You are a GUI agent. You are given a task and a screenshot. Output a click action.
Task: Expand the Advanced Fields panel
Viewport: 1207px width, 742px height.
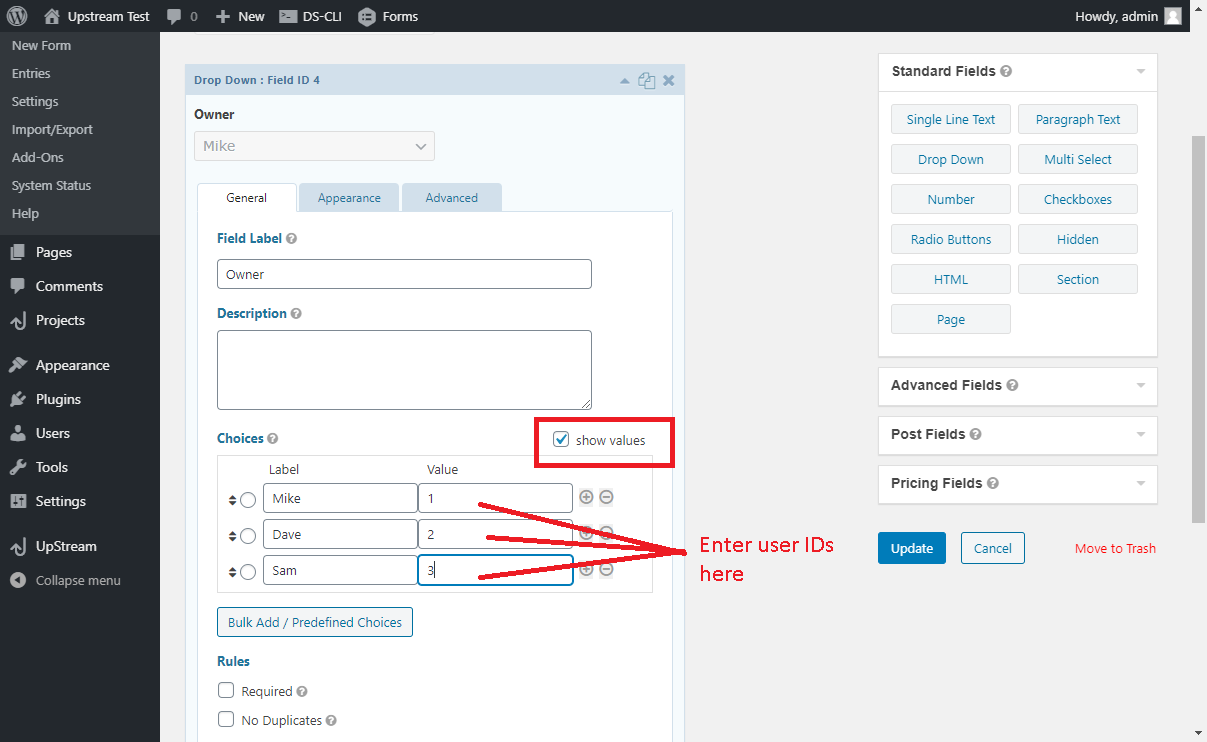(1140, 386)
